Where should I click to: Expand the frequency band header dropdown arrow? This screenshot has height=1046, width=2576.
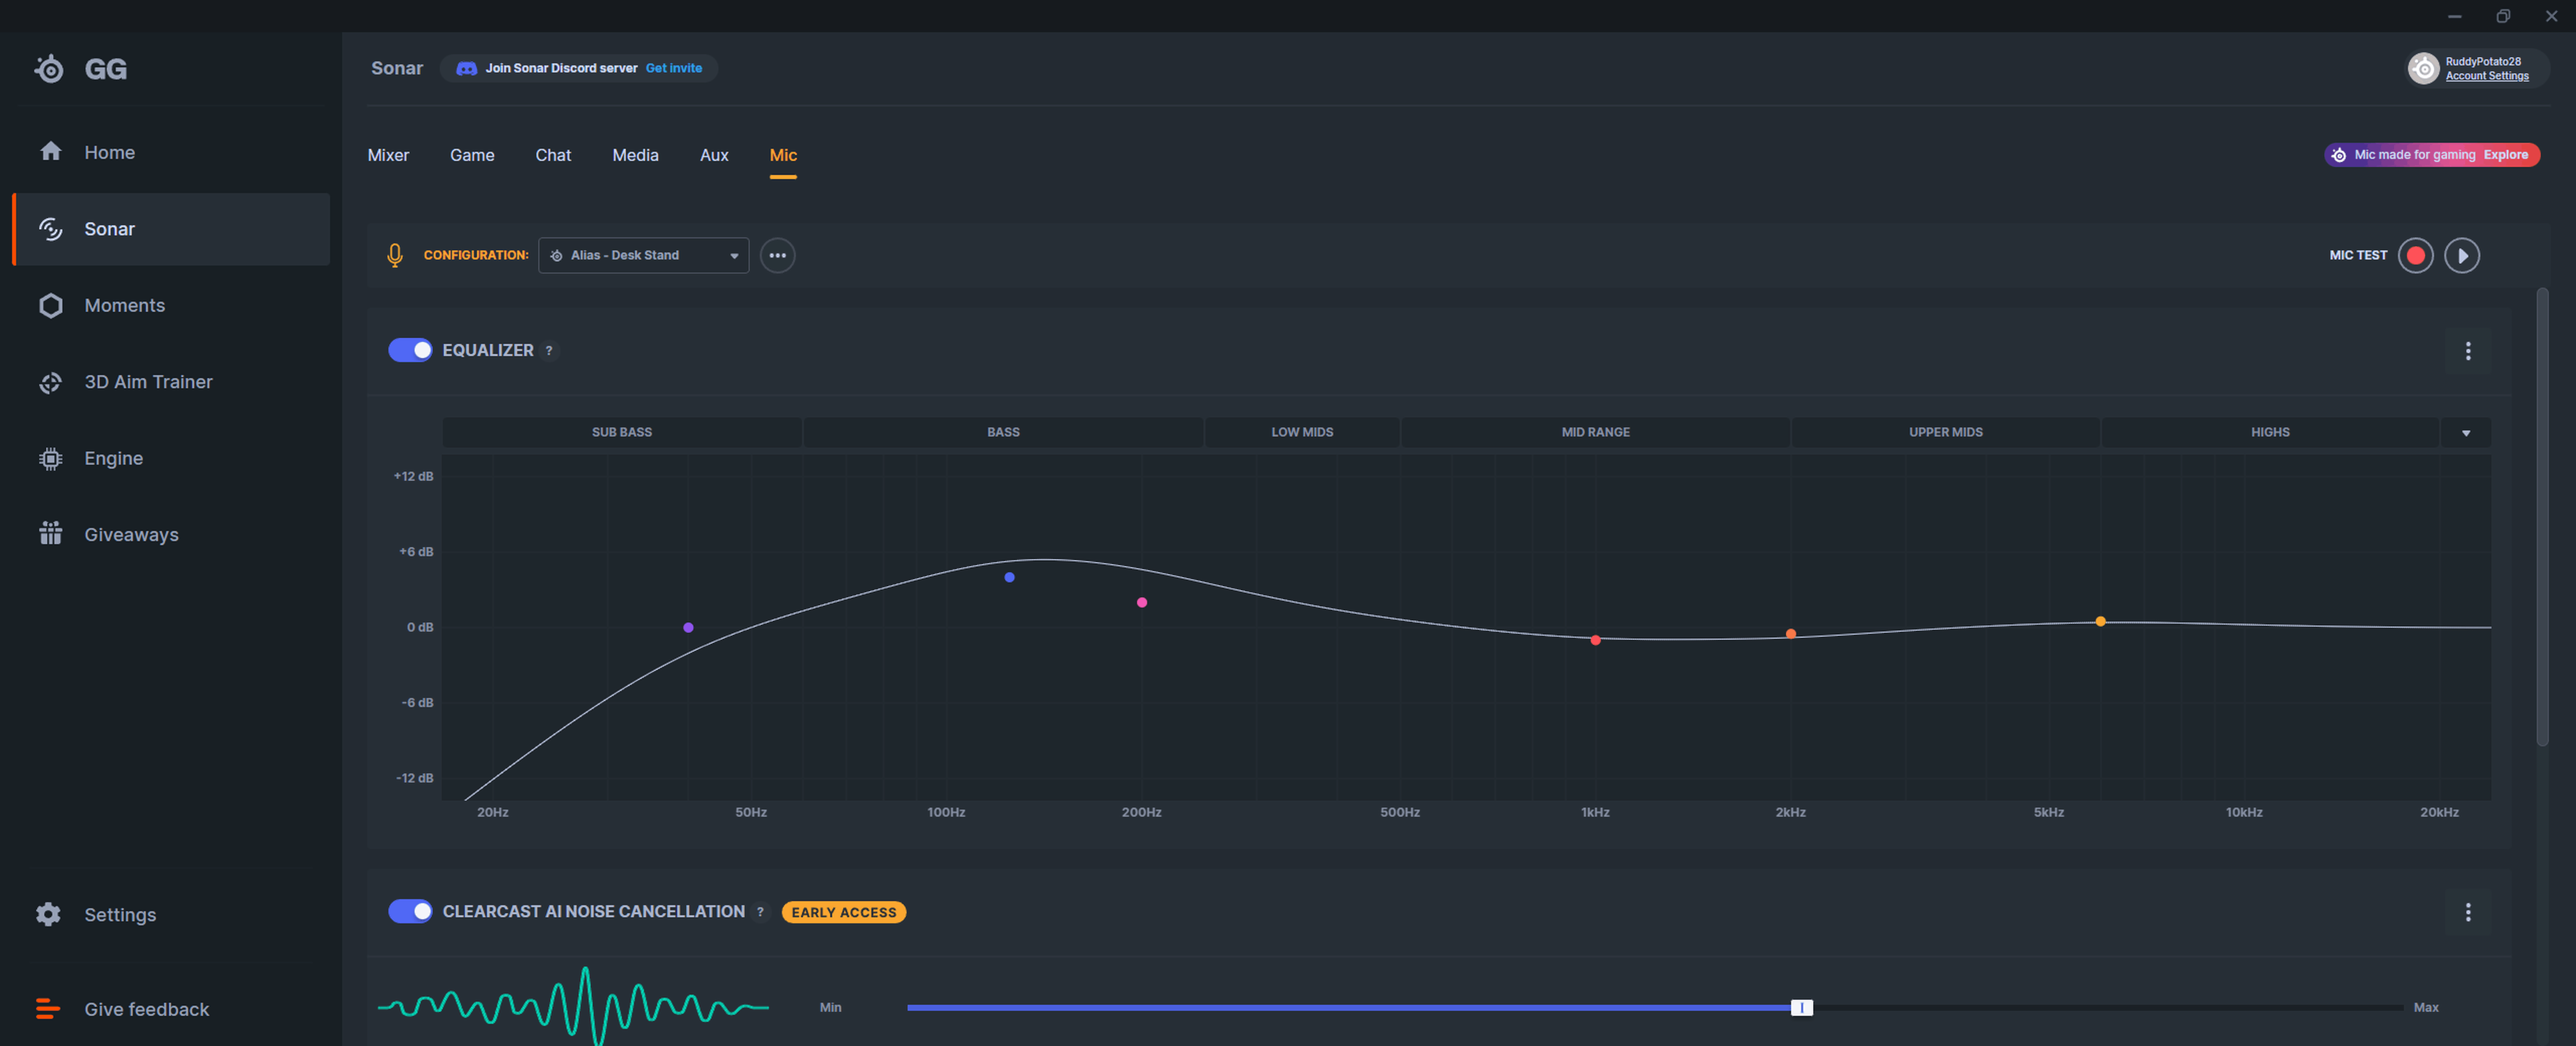coord(2466,433)
